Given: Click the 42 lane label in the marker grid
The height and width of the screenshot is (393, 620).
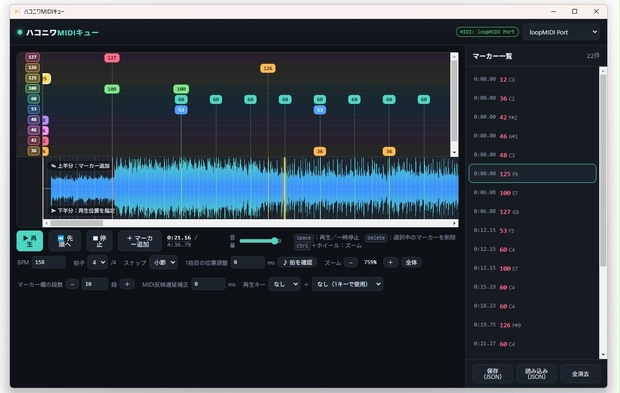Looking at the screenshot, I should pyautogui.click(x=33, y=140).
